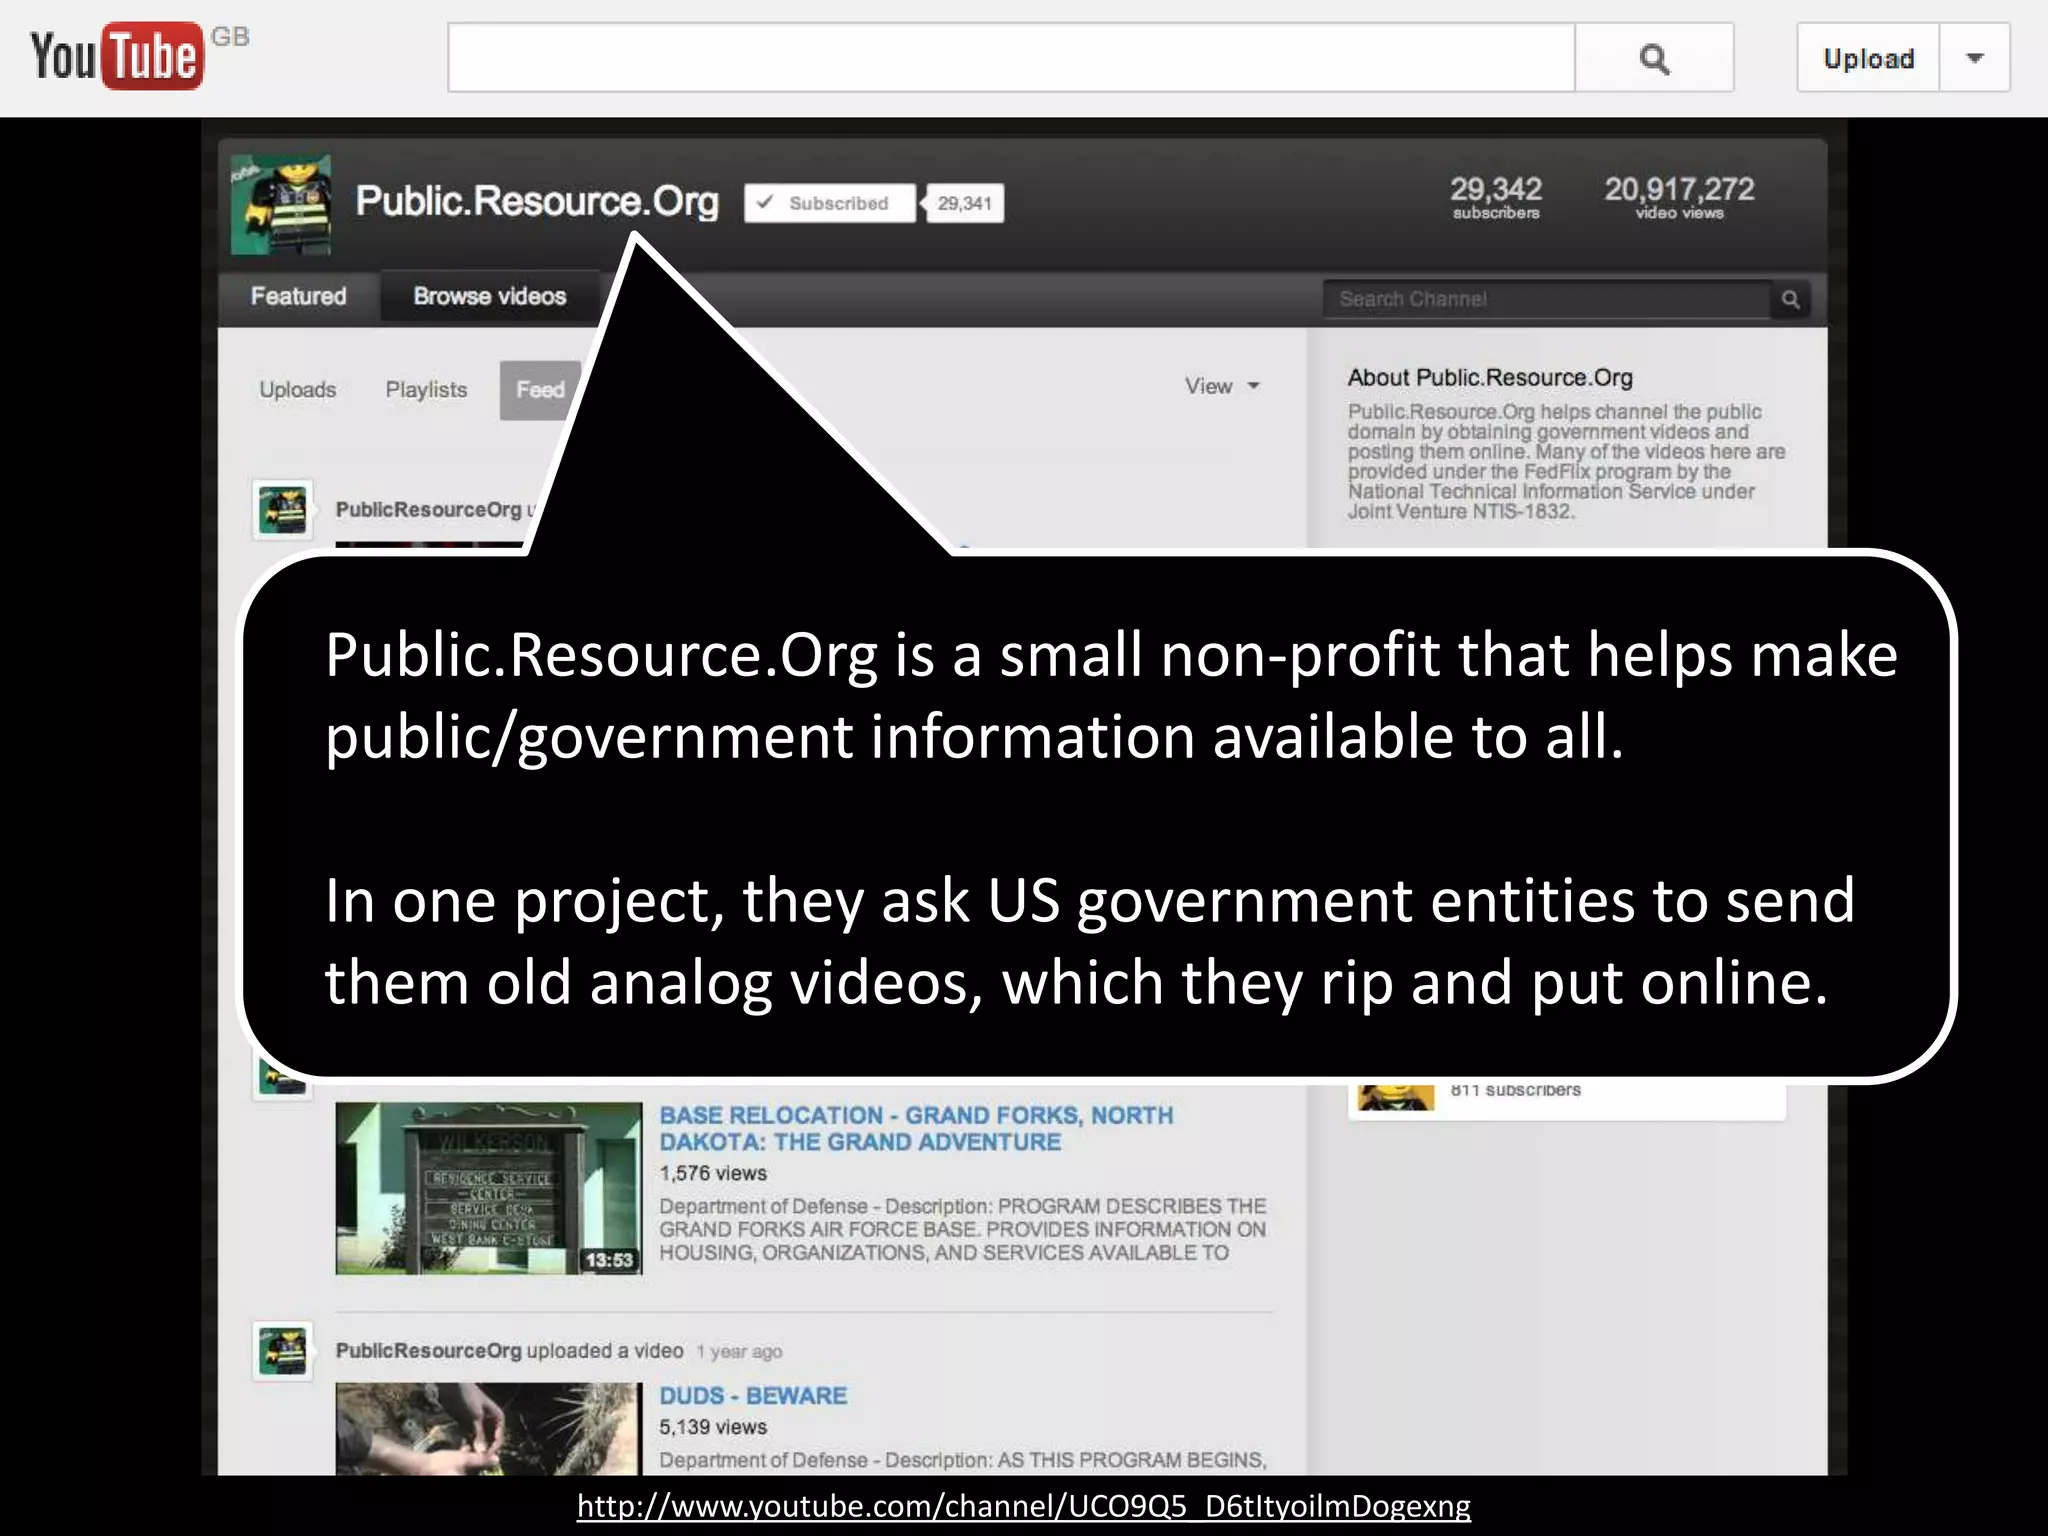Click the YouTube logo

click(118, 56)
